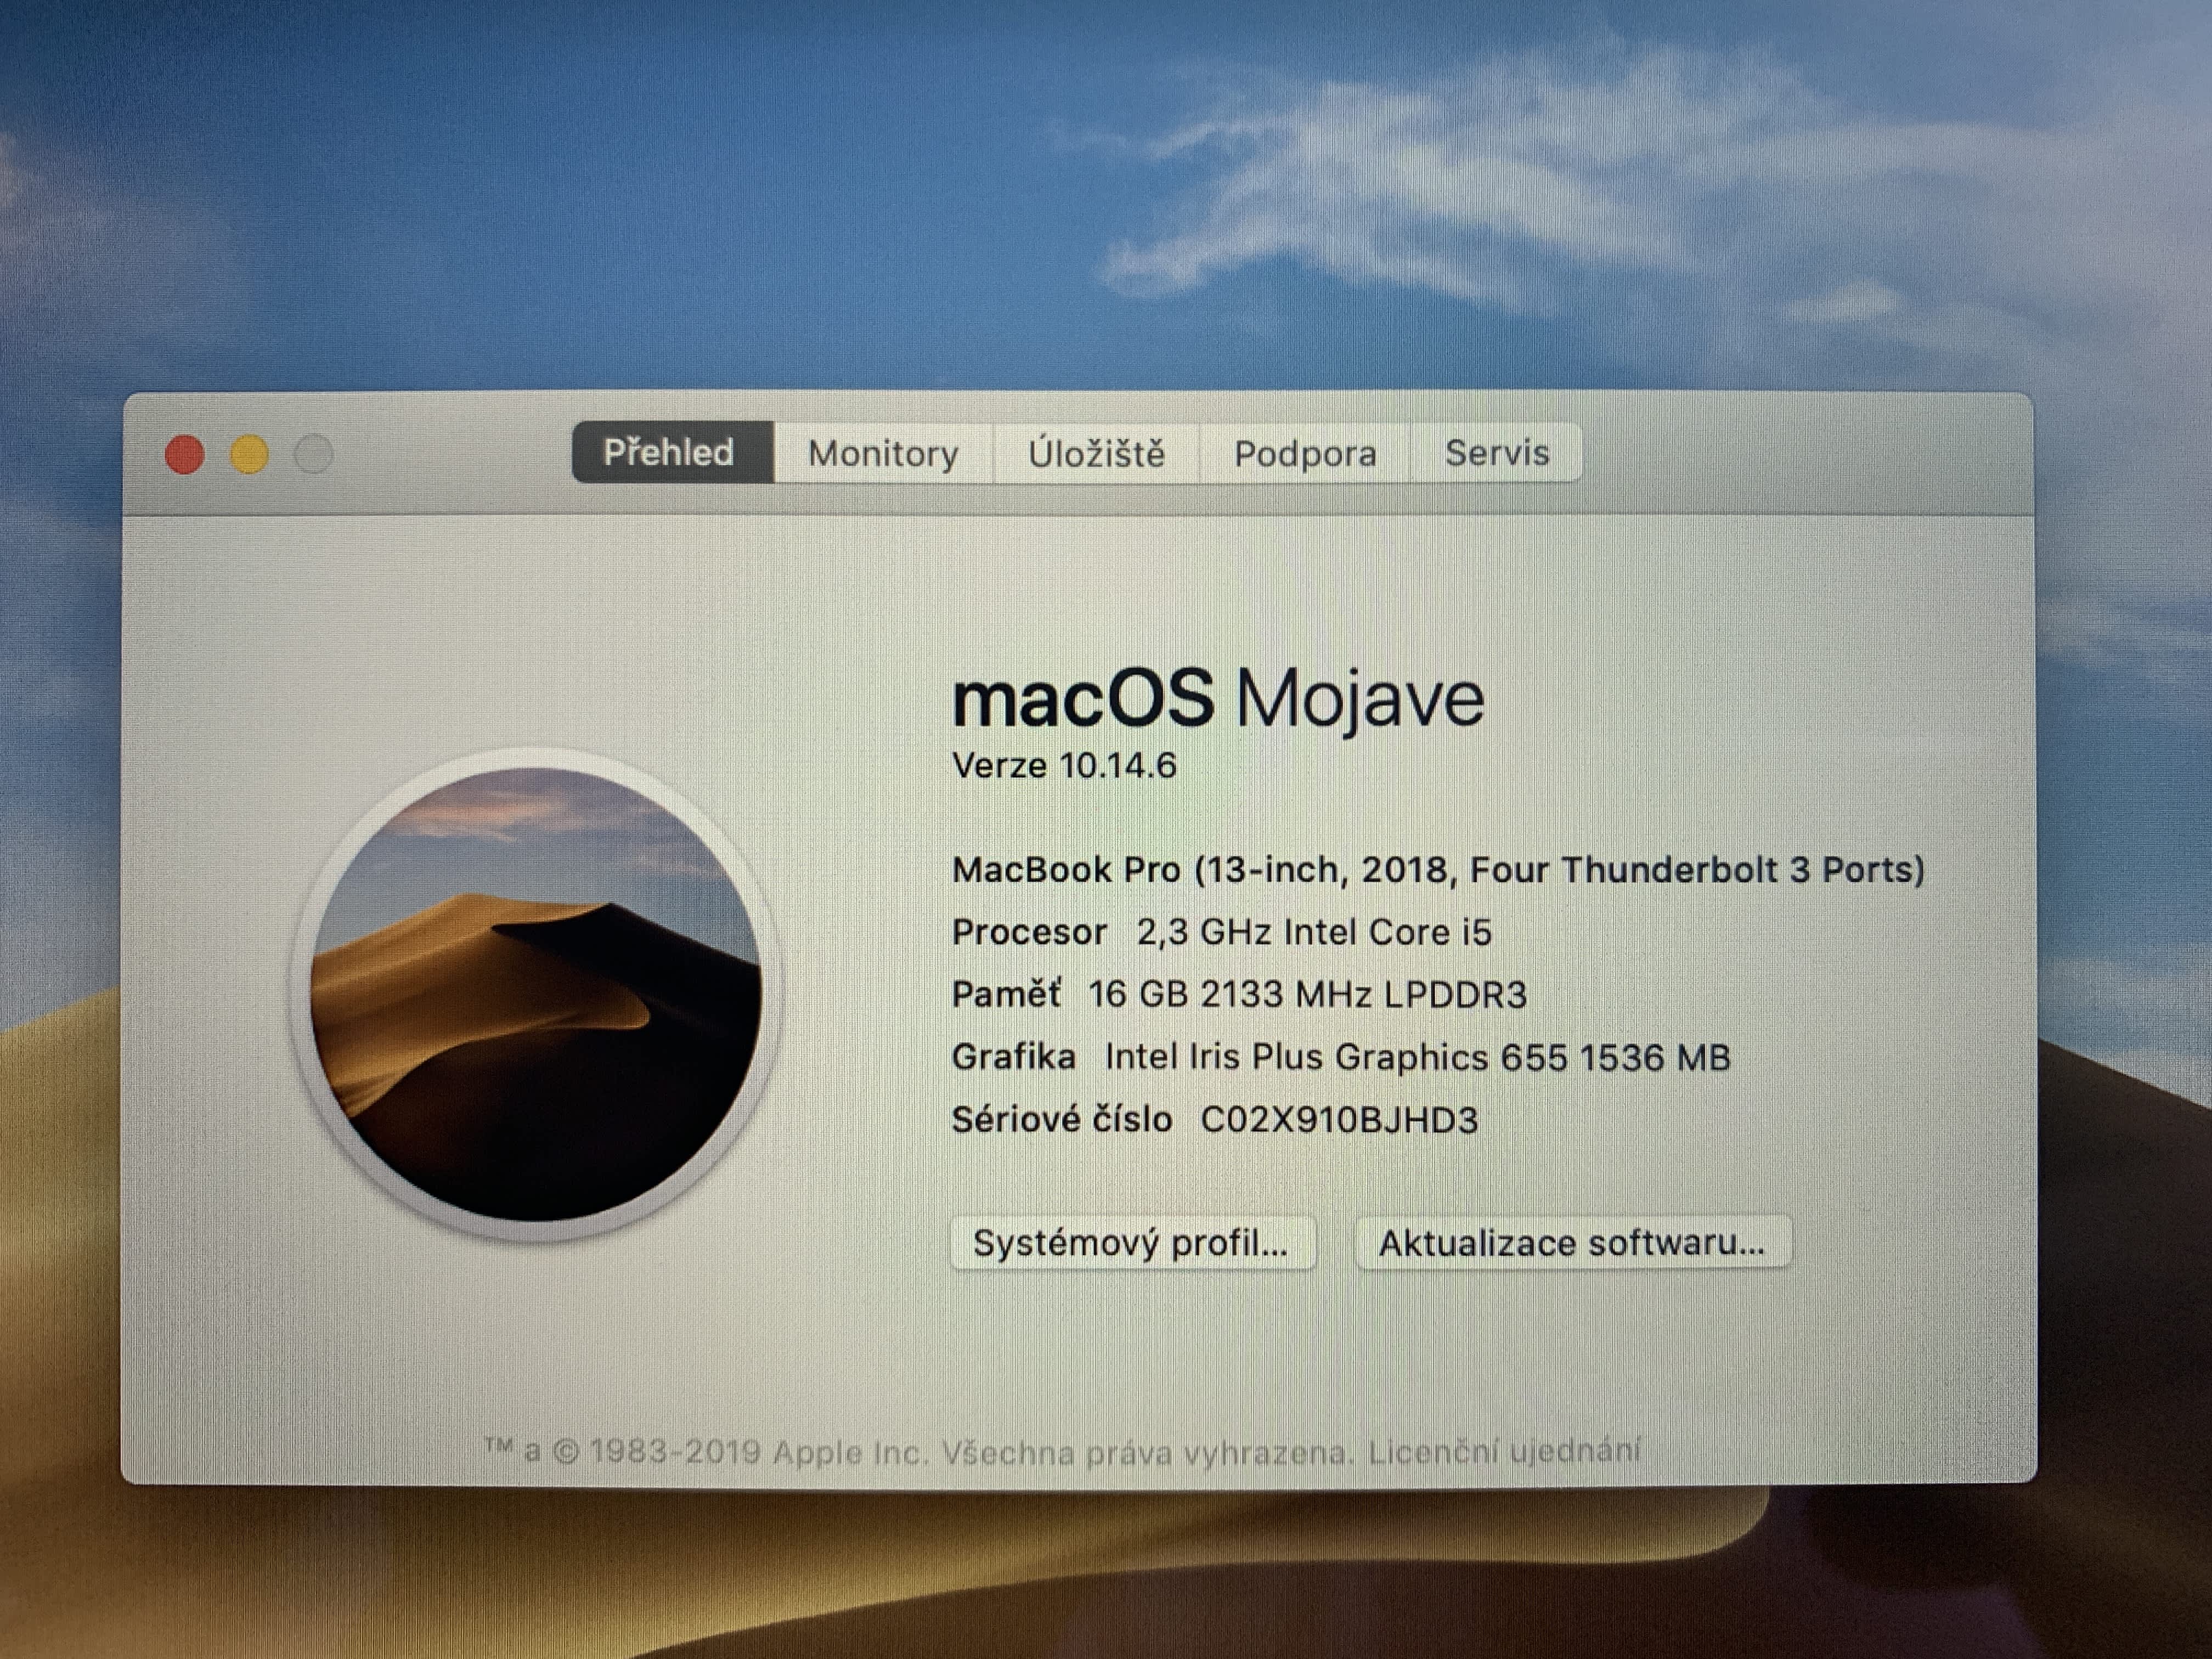Image resolution: width=2212 pixels, height=1659 pixels.
Task: Close the window with the red button
Action: (185, 455)
